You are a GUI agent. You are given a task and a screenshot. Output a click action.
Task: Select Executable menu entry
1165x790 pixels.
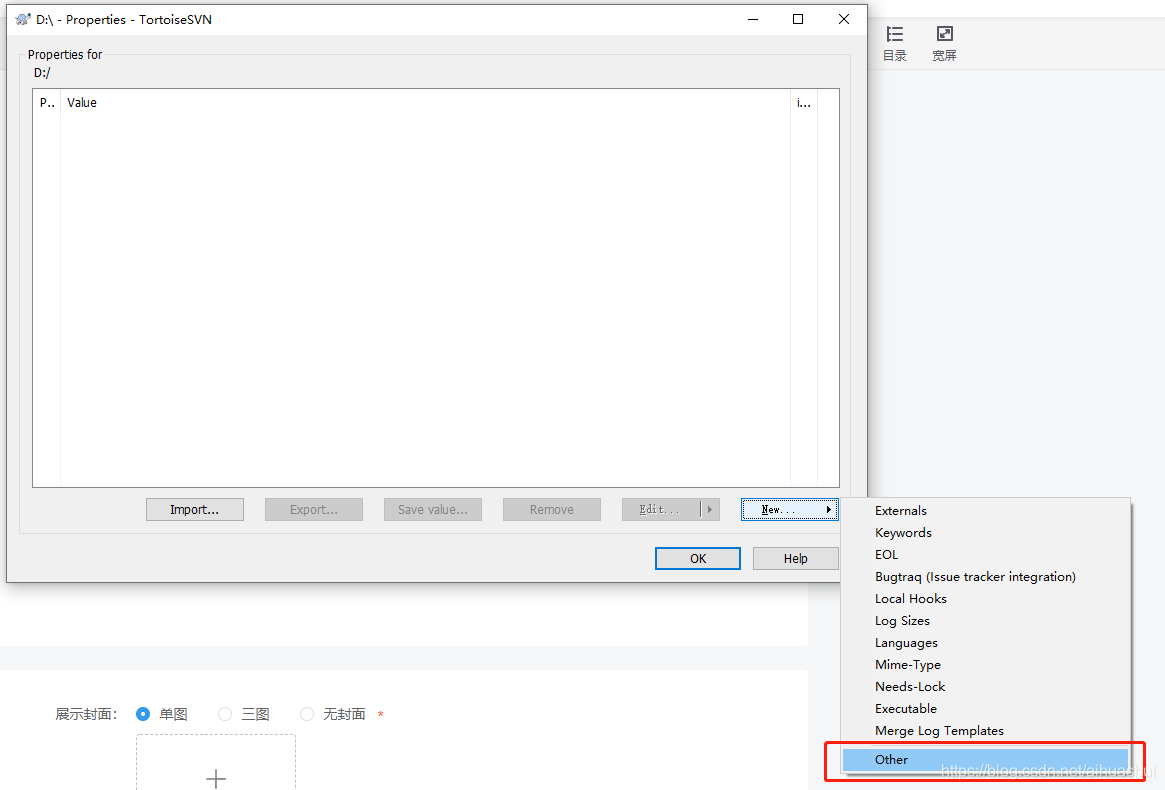pos(986,708)
